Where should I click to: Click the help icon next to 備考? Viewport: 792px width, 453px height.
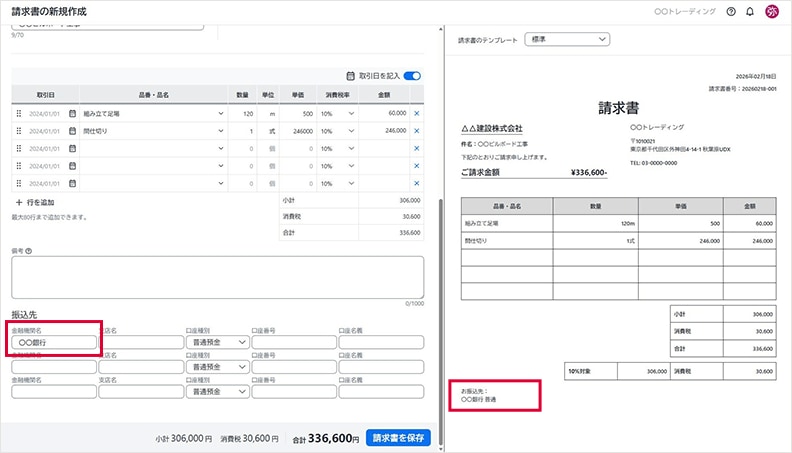point(29,251)
